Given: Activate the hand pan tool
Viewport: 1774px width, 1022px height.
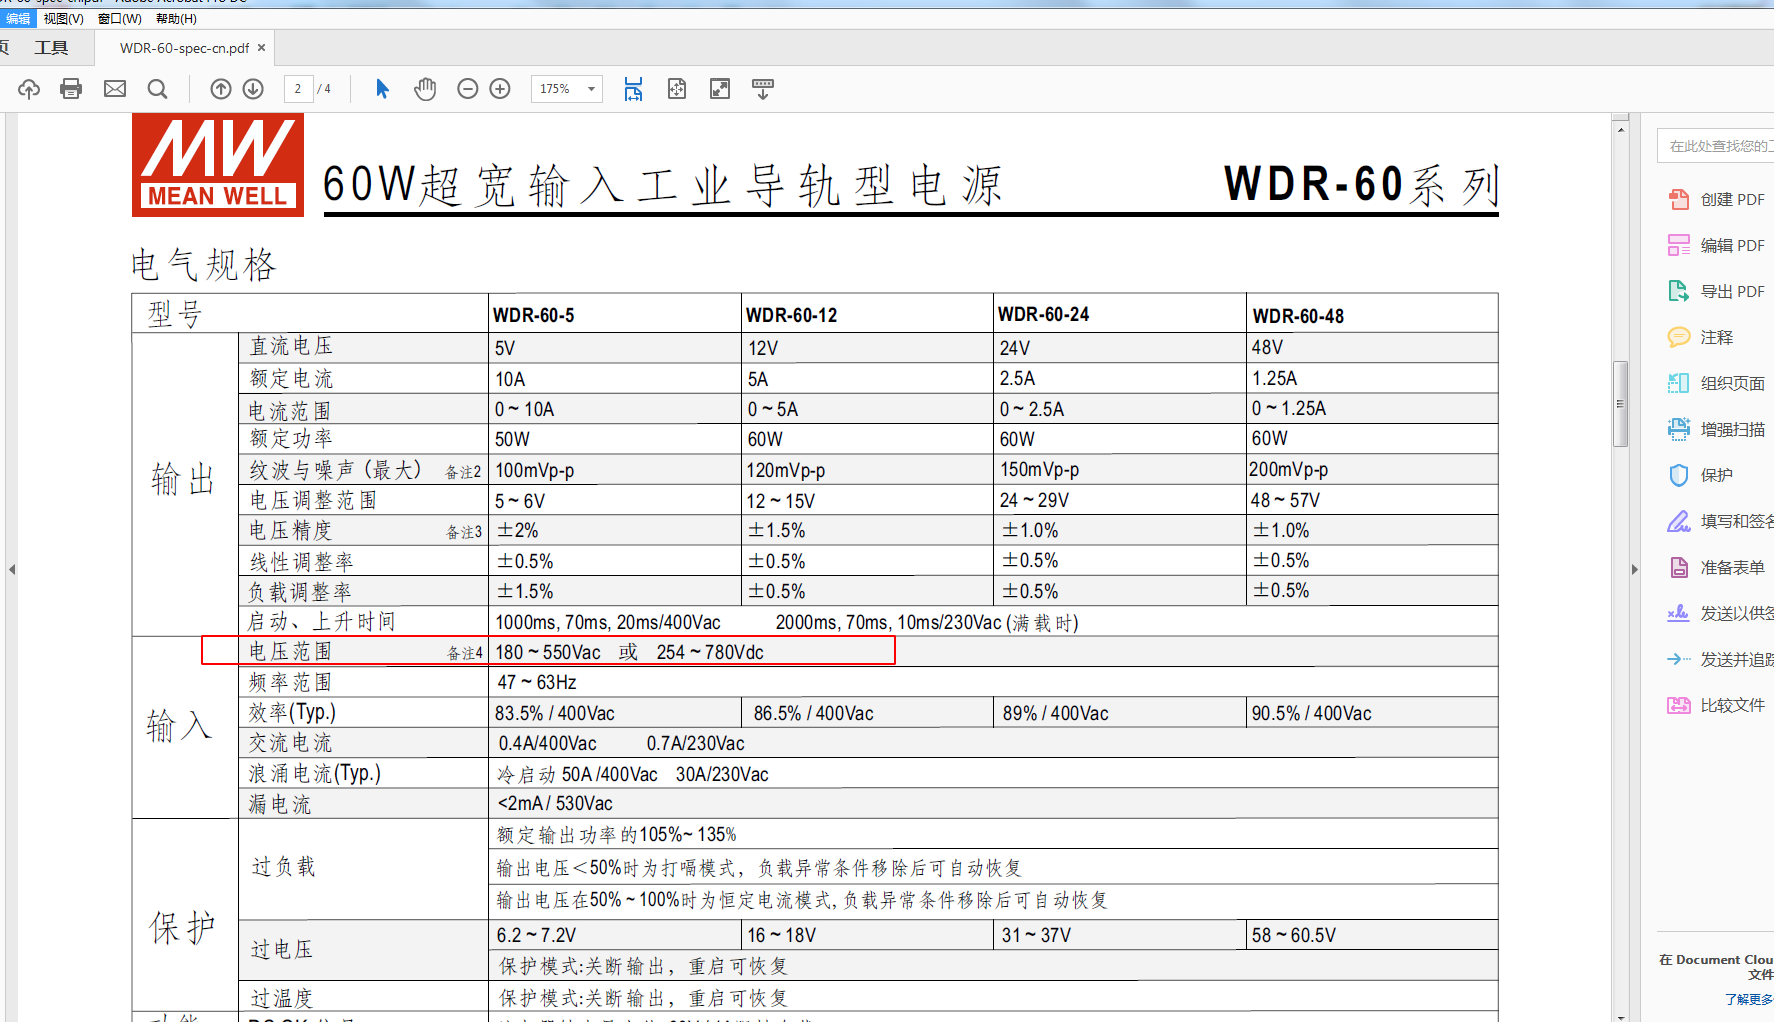Looking at the screenshot, I should pos(425,89).
